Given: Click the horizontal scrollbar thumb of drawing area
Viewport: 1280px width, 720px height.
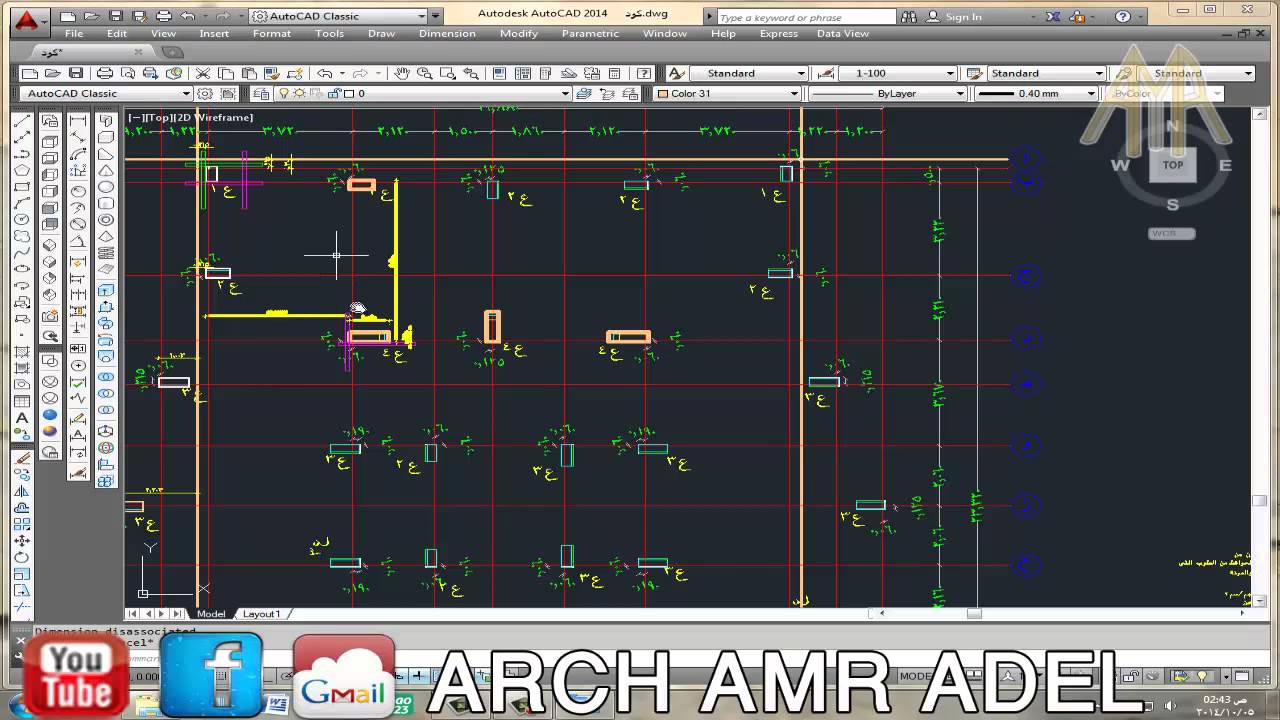Looking at the screenshot, I should click(x=973, y=613).
